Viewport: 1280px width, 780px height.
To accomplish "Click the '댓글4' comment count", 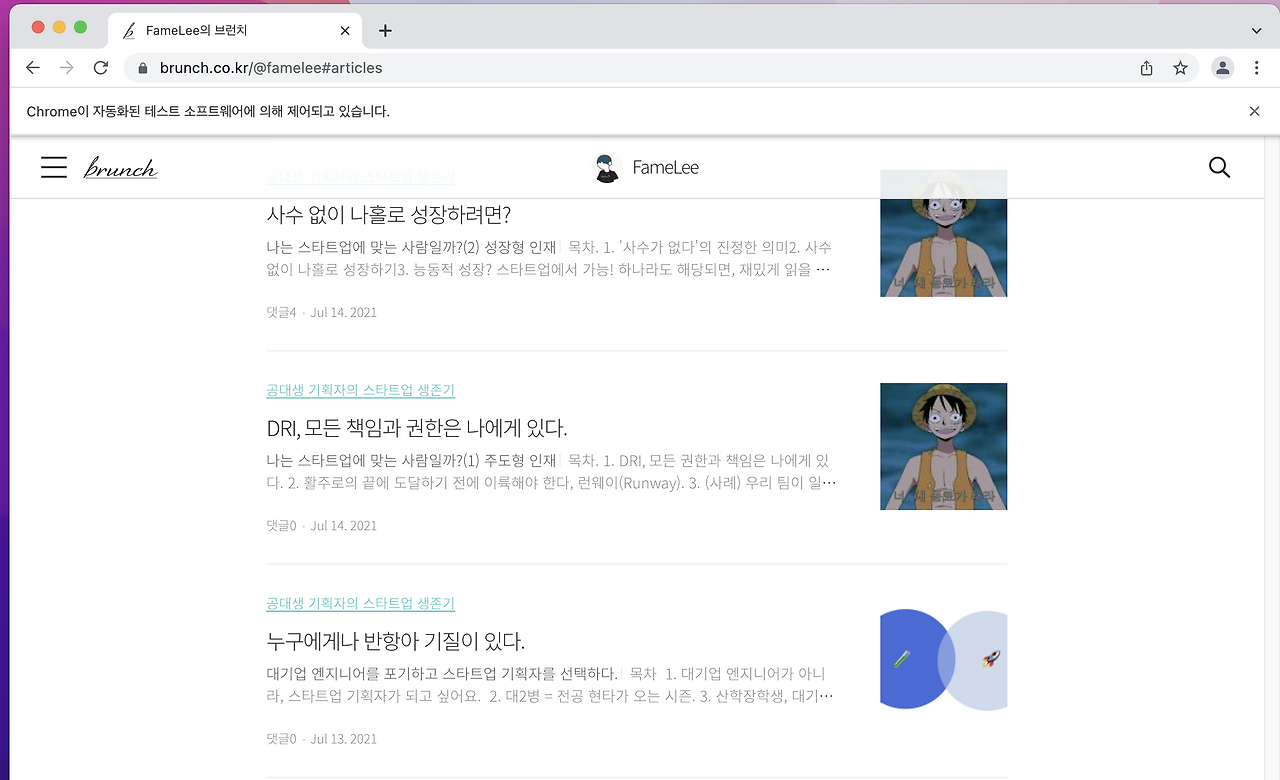I will pos(281,312).
